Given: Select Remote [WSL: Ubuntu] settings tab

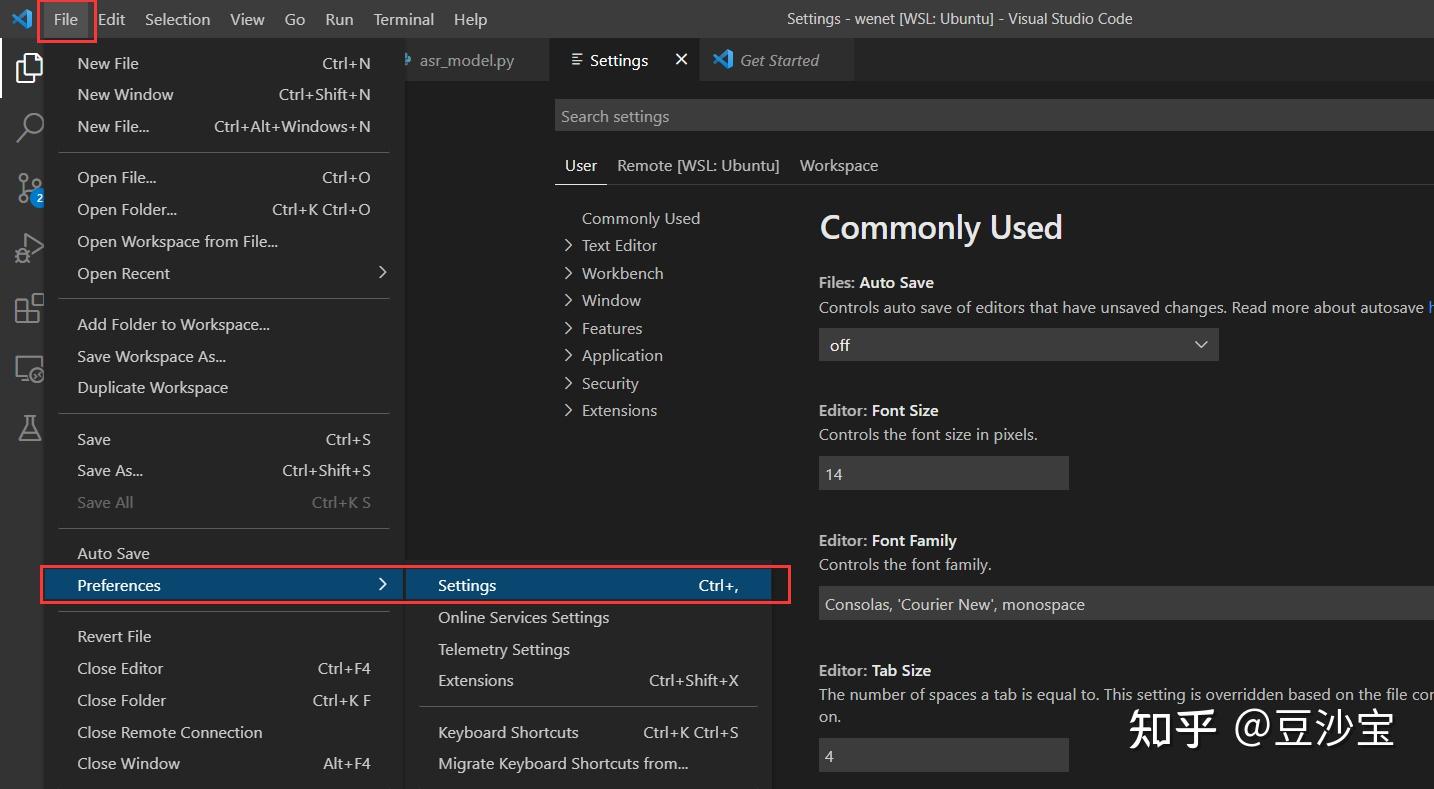Looking at the screenshot, I should [x=698, y=165].
